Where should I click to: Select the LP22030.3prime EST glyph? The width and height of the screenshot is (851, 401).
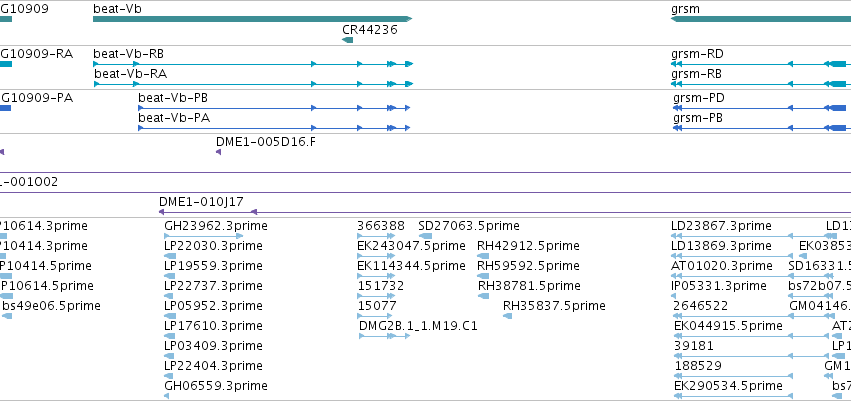click(x=169, y=256)
